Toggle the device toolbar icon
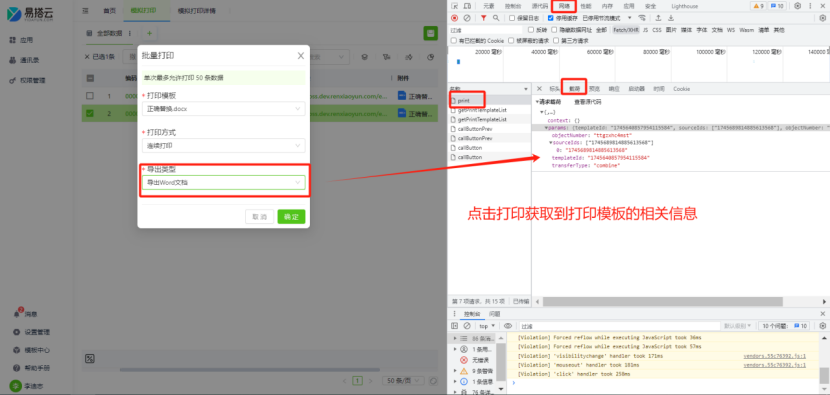This screenshot has height=395, width=830. pos(467,6)
